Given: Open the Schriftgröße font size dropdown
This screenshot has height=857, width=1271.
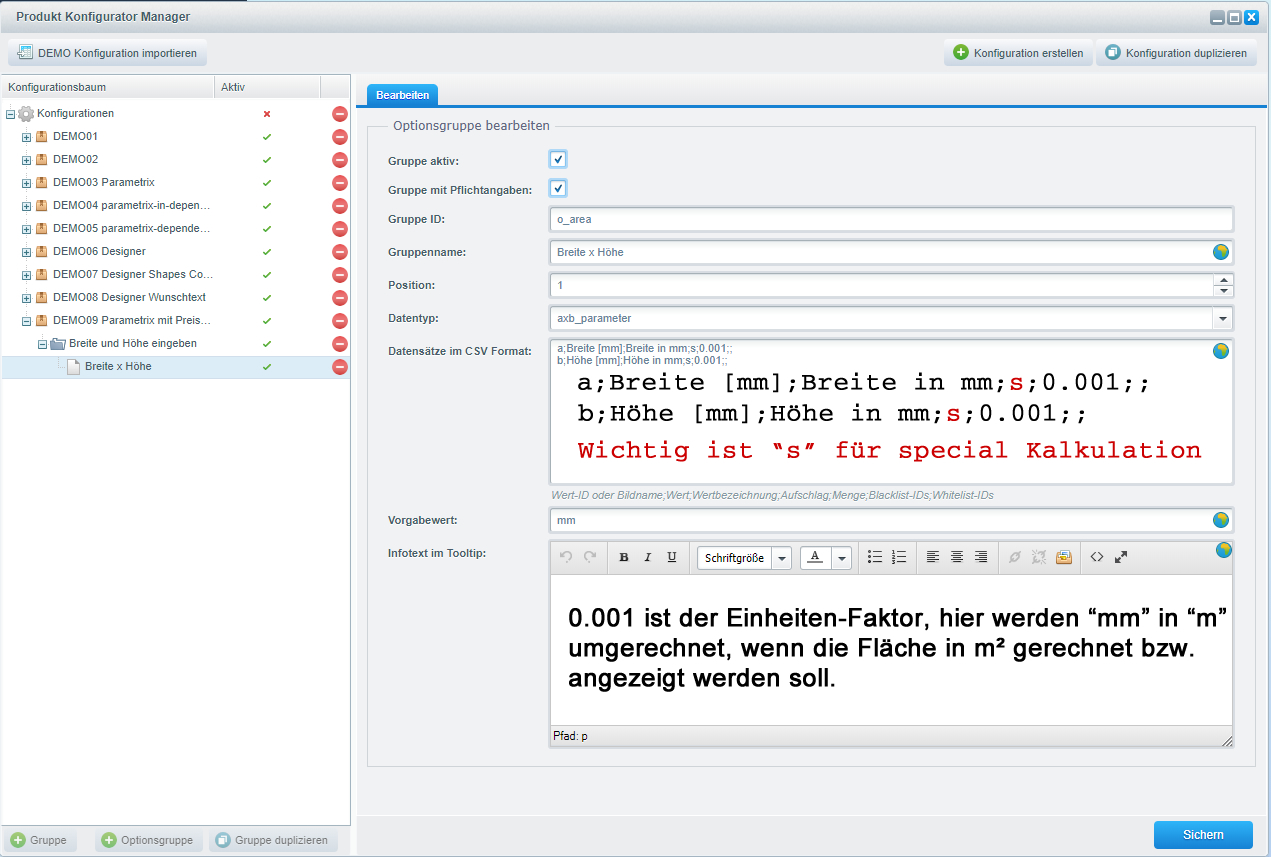Looking at the screenshot, I should click(x=782, y=558).
